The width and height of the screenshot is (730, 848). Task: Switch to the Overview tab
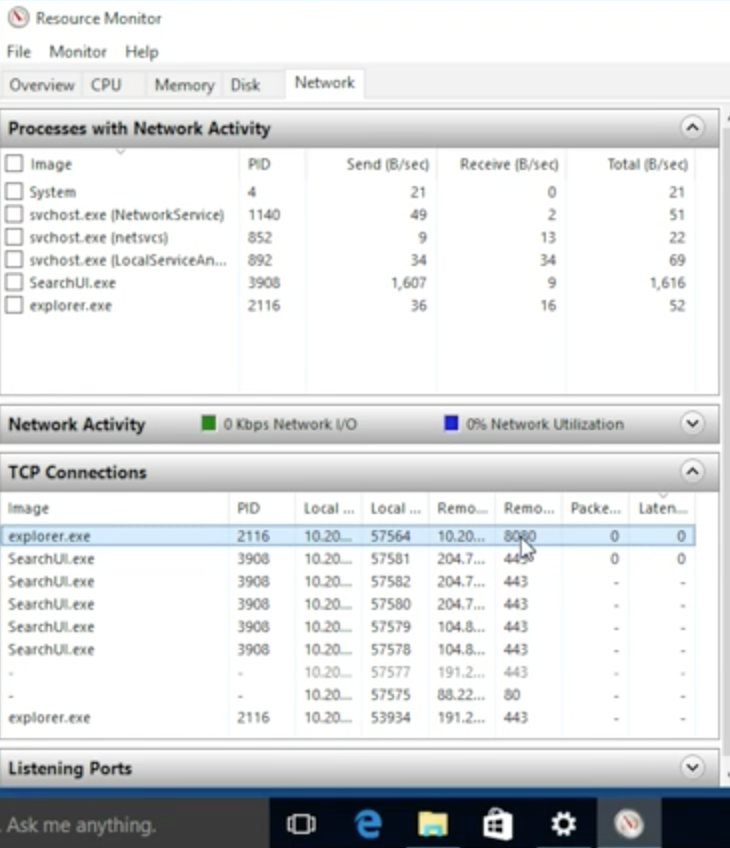pyautogui.click(x=42, y=85)
